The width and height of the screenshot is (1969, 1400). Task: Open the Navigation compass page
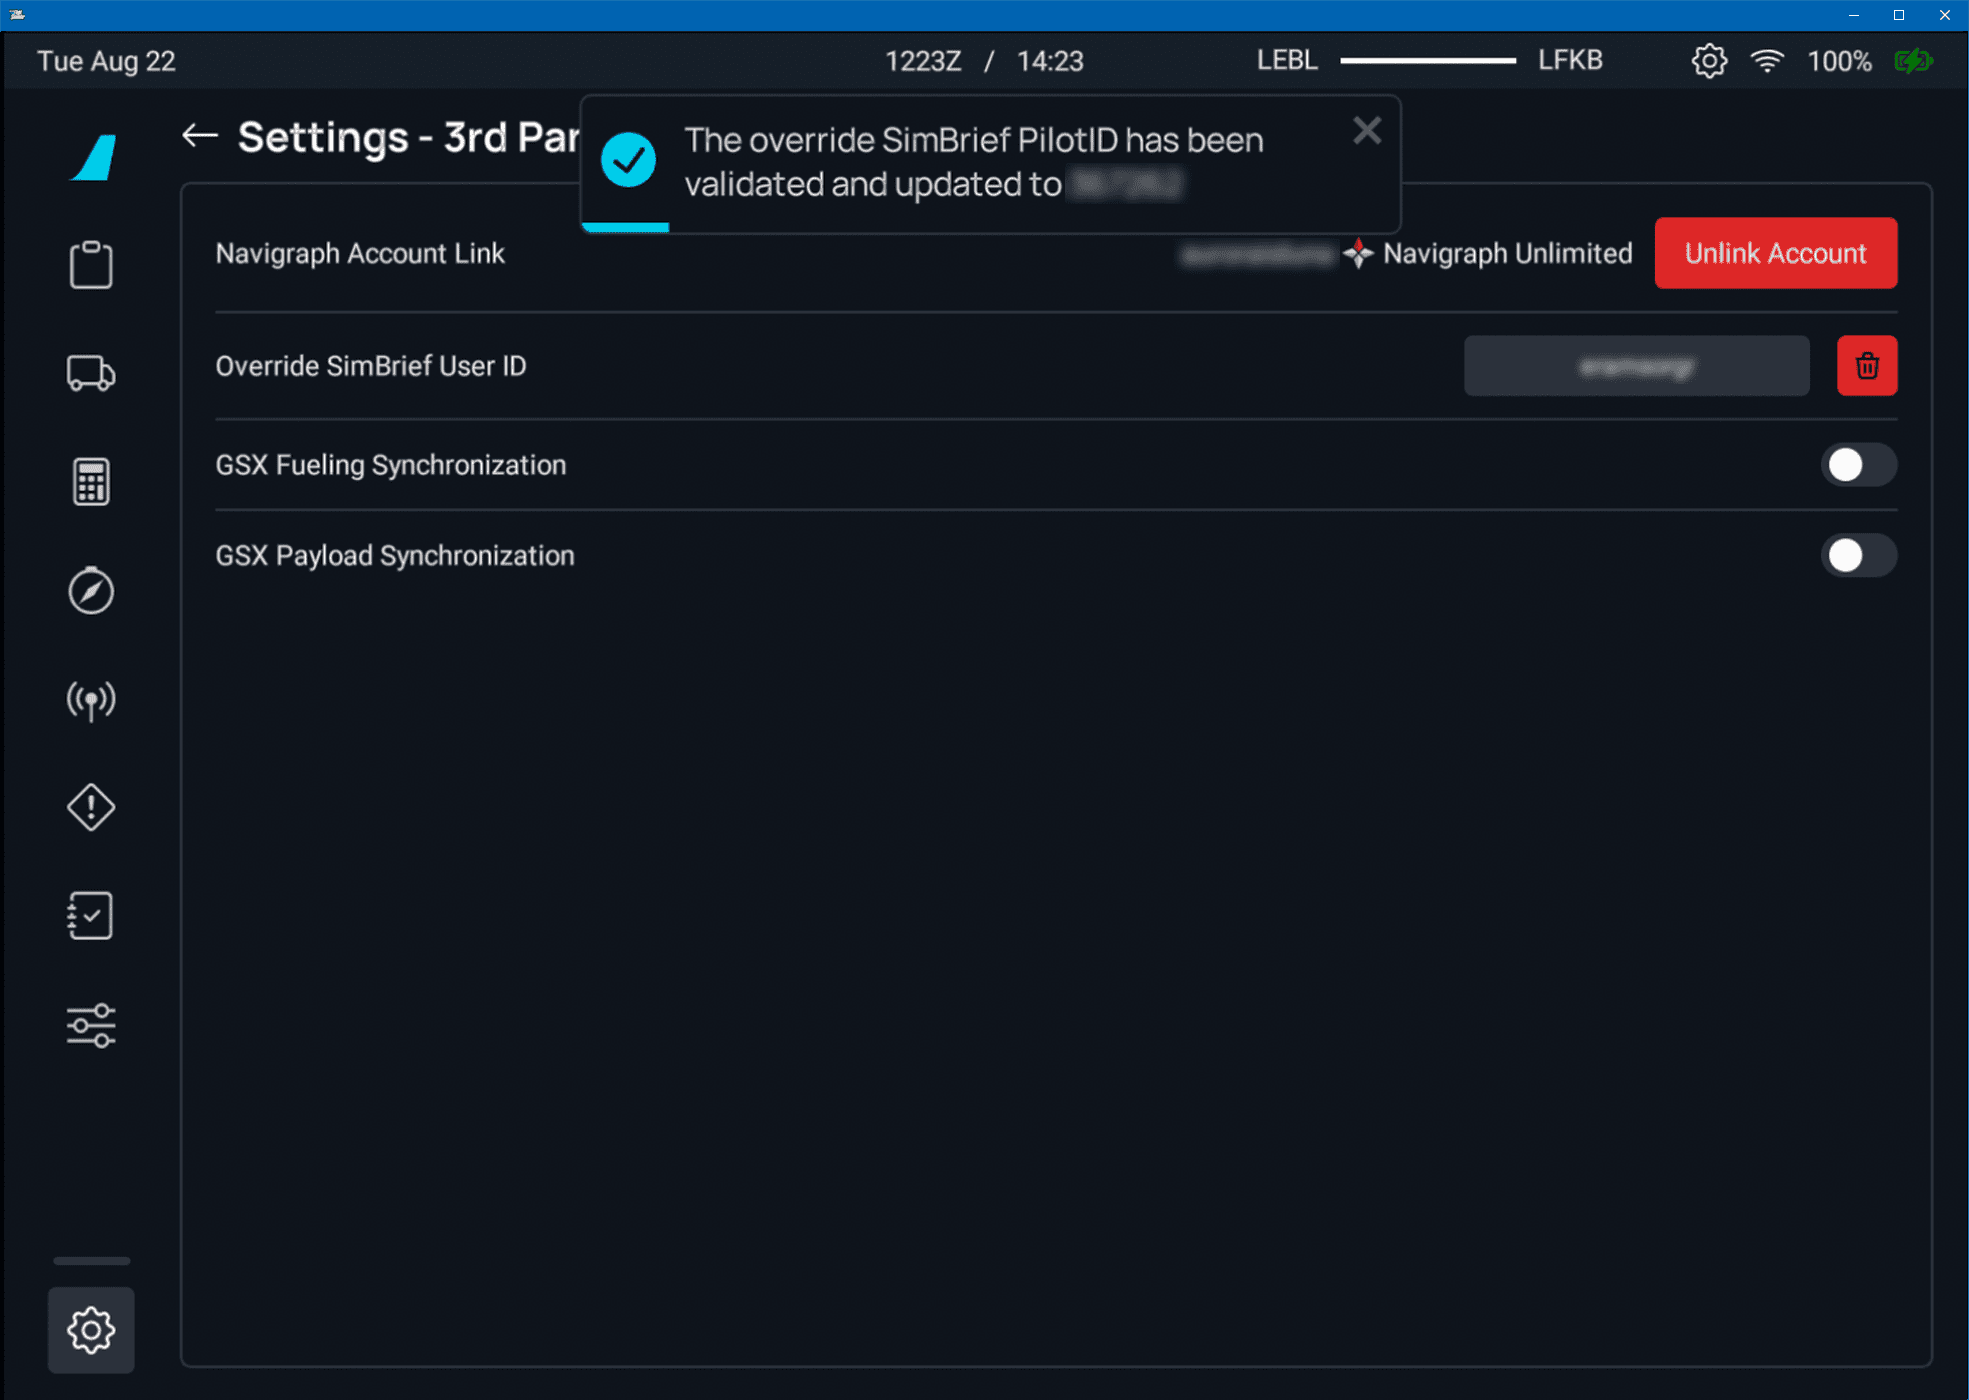point(91,591)
